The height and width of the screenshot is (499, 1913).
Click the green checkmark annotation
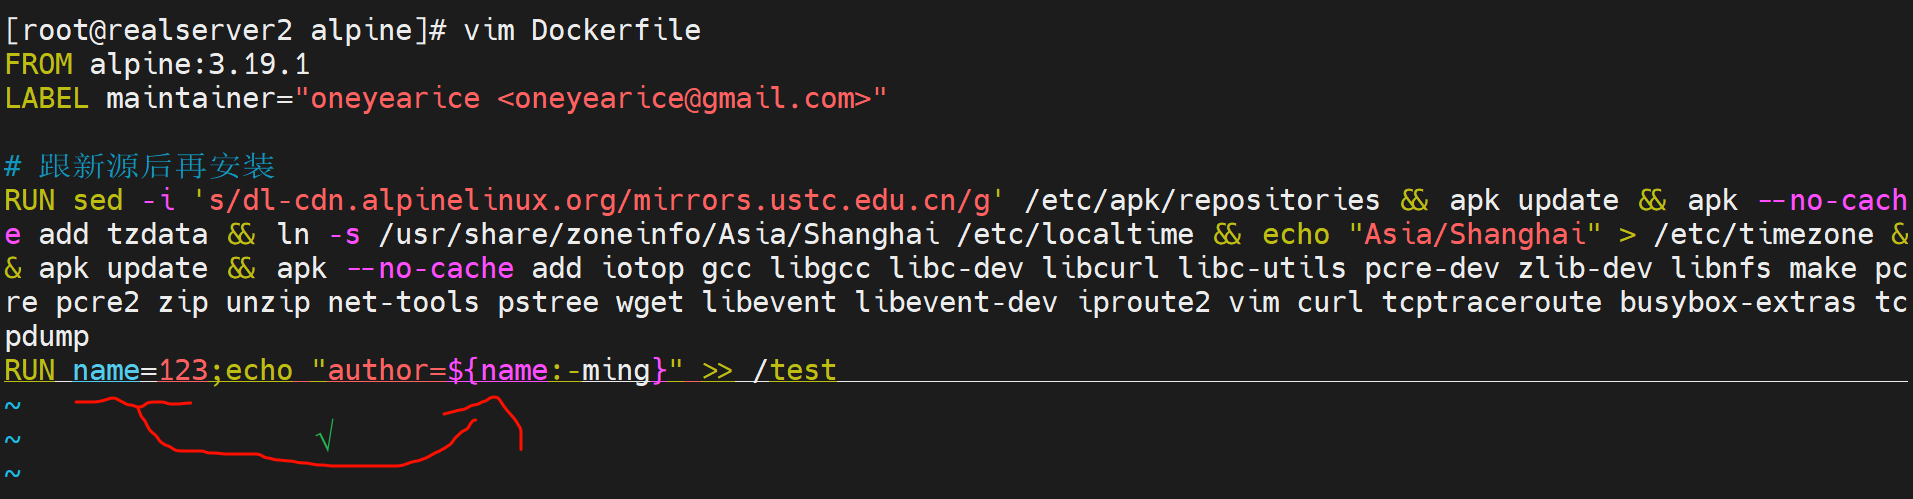tap(325, 437)
